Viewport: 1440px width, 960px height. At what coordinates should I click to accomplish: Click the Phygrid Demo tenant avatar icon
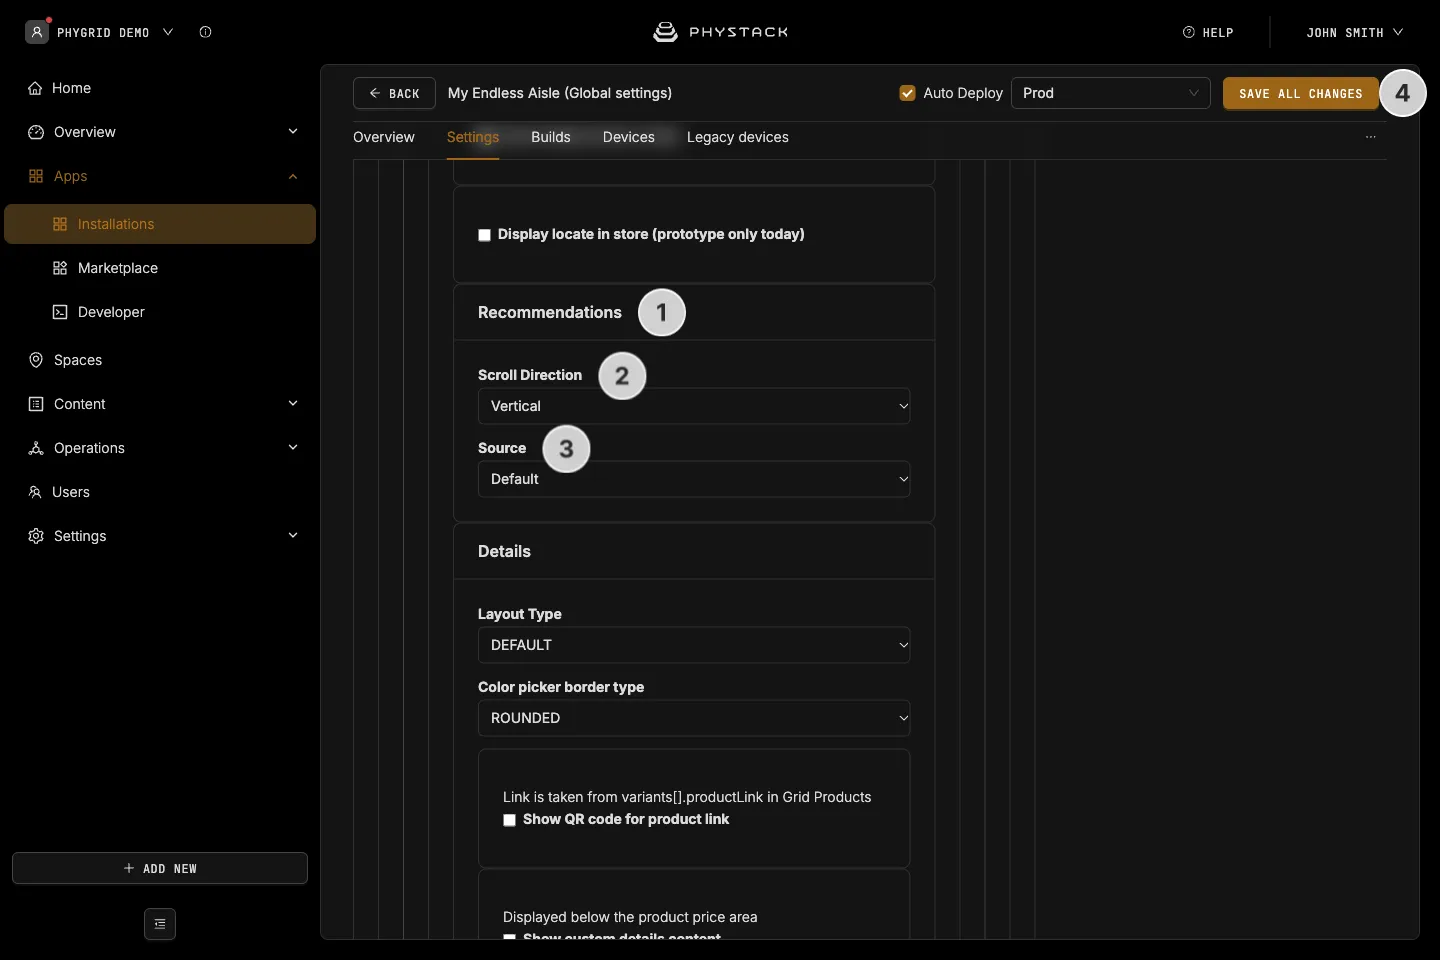[37, 32]
